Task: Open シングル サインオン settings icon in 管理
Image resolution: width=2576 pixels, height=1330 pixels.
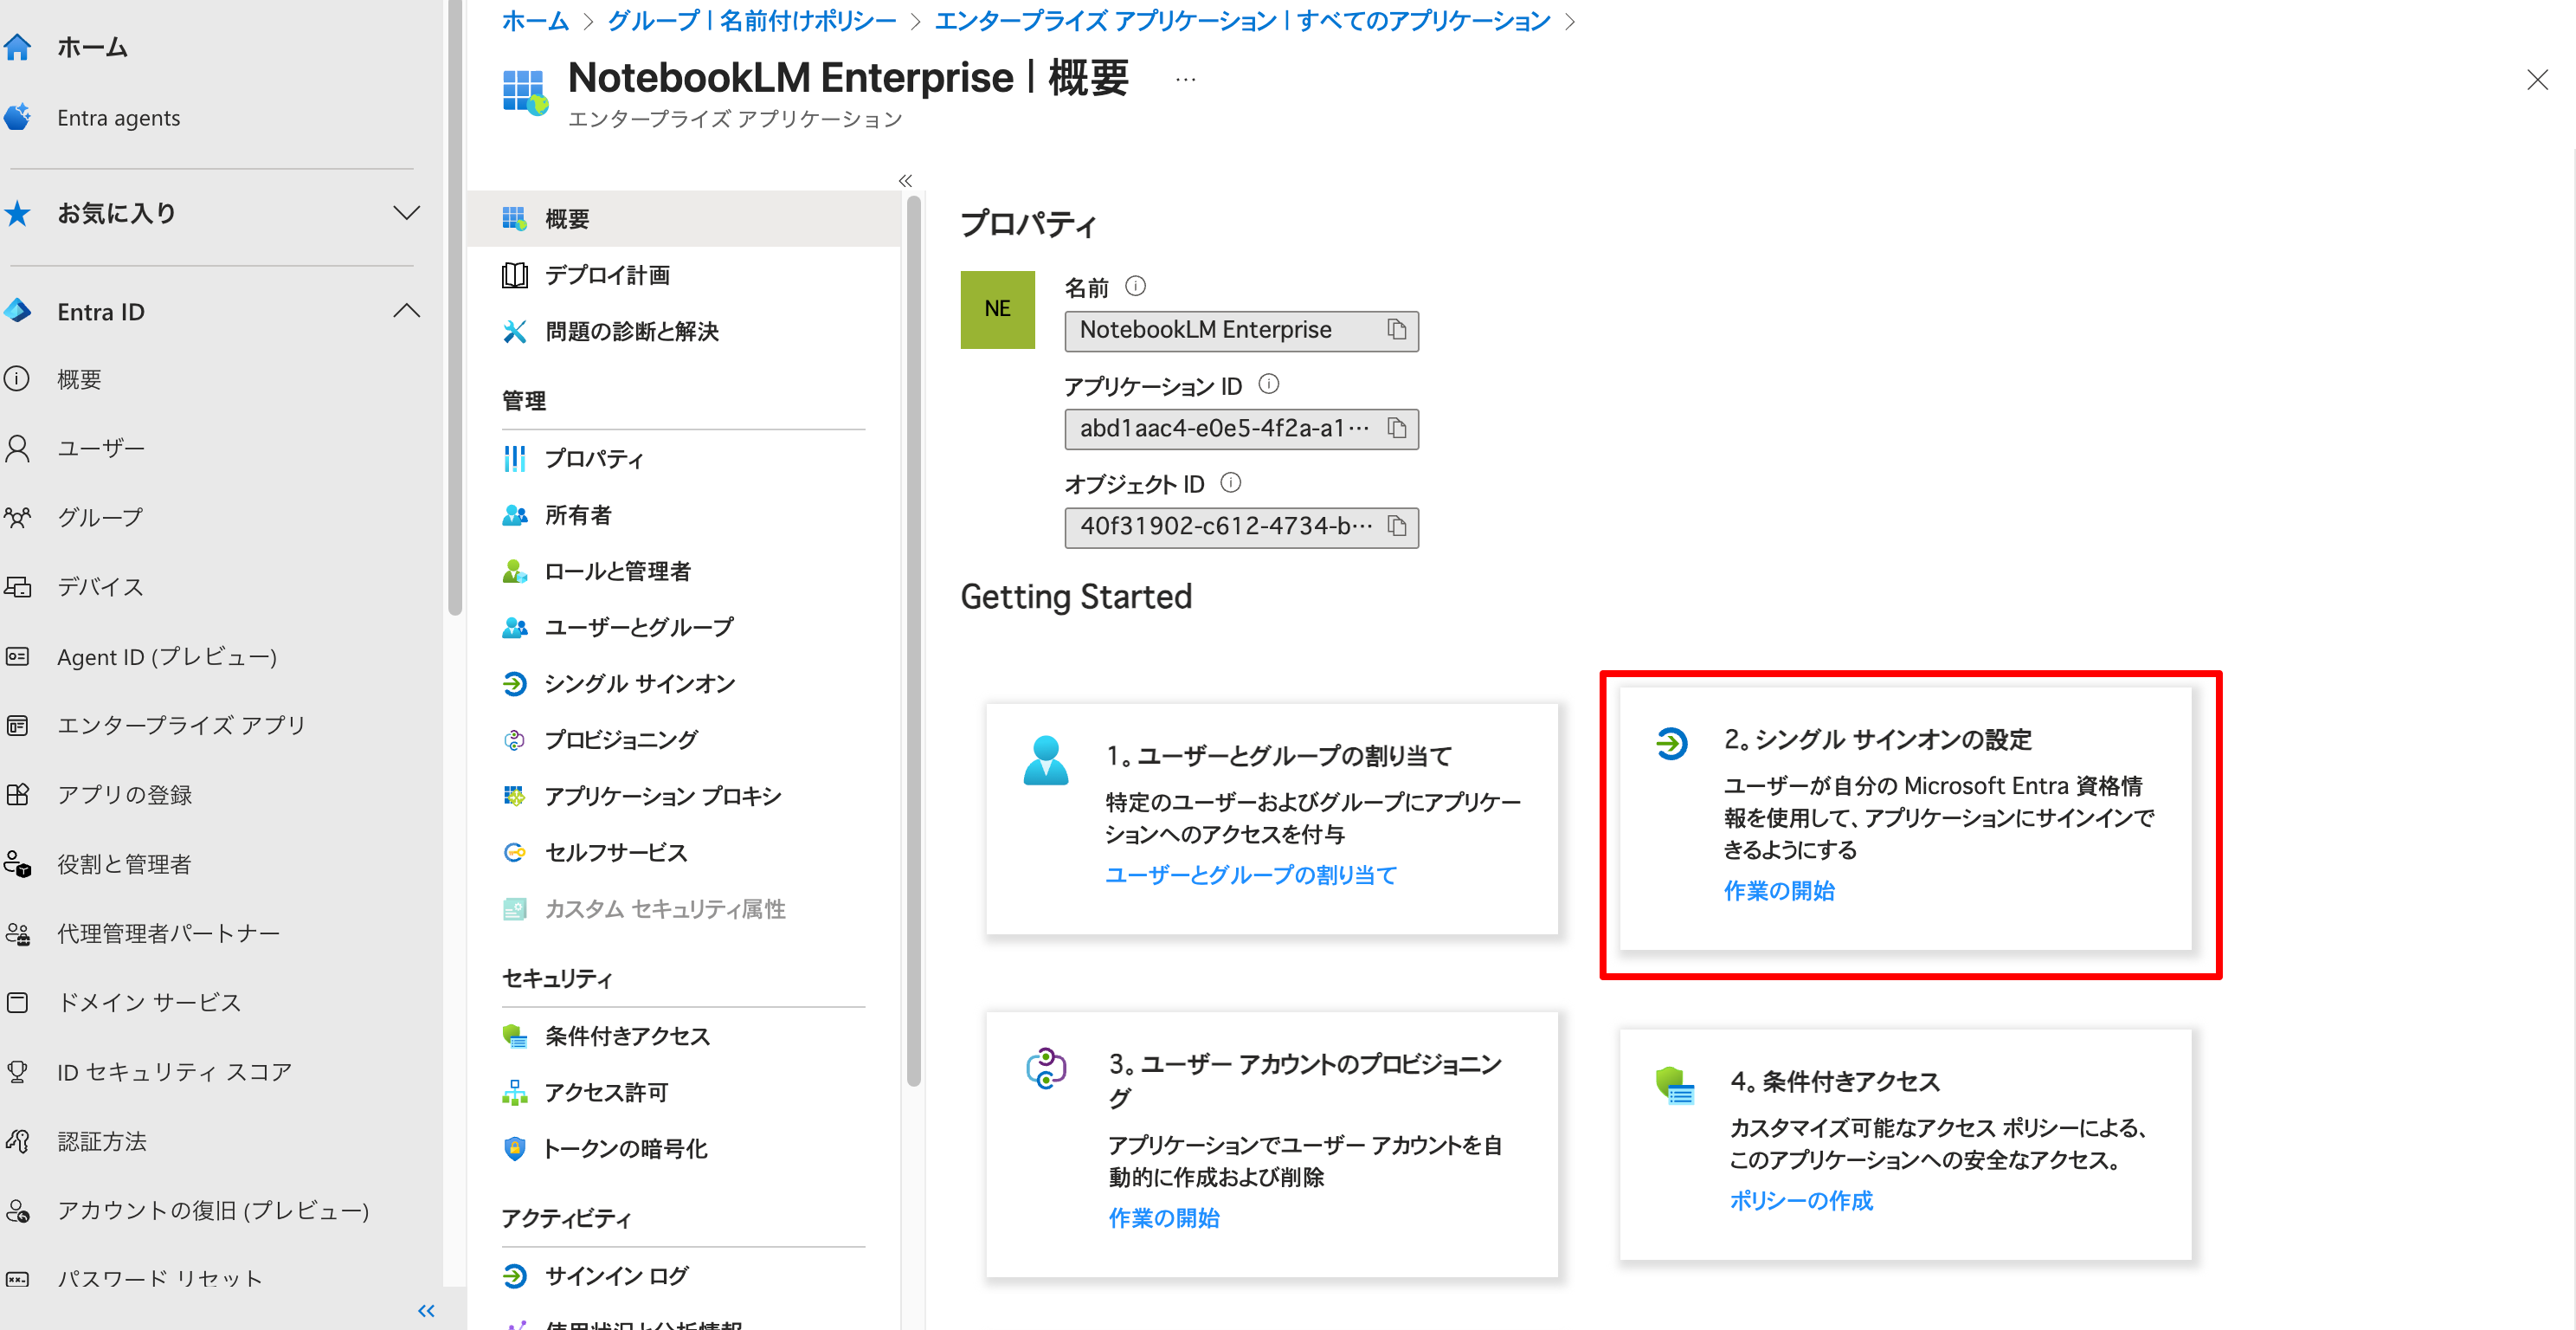Action: 515,684
